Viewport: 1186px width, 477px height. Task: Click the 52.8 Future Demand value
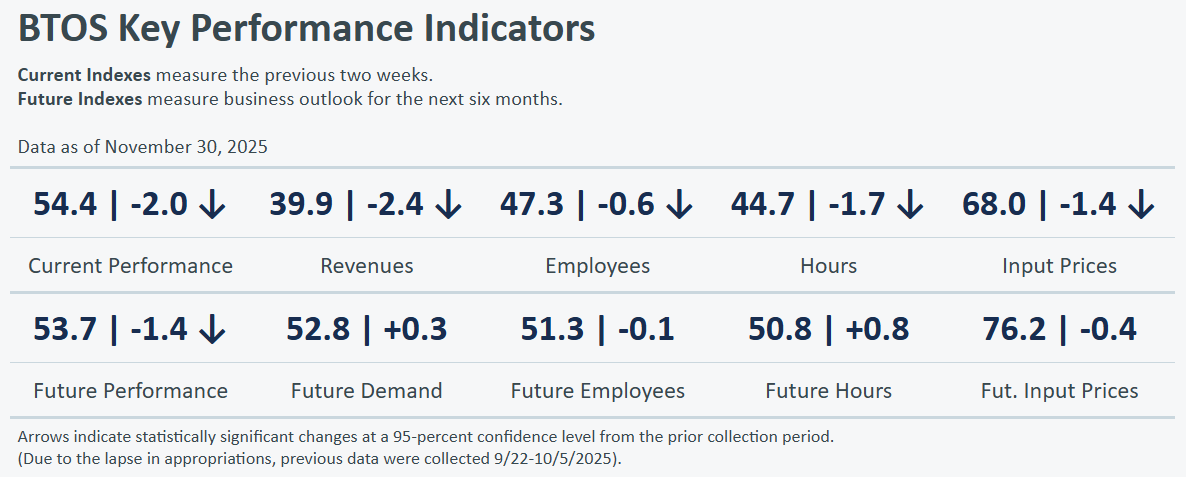(x=315, y=329)
